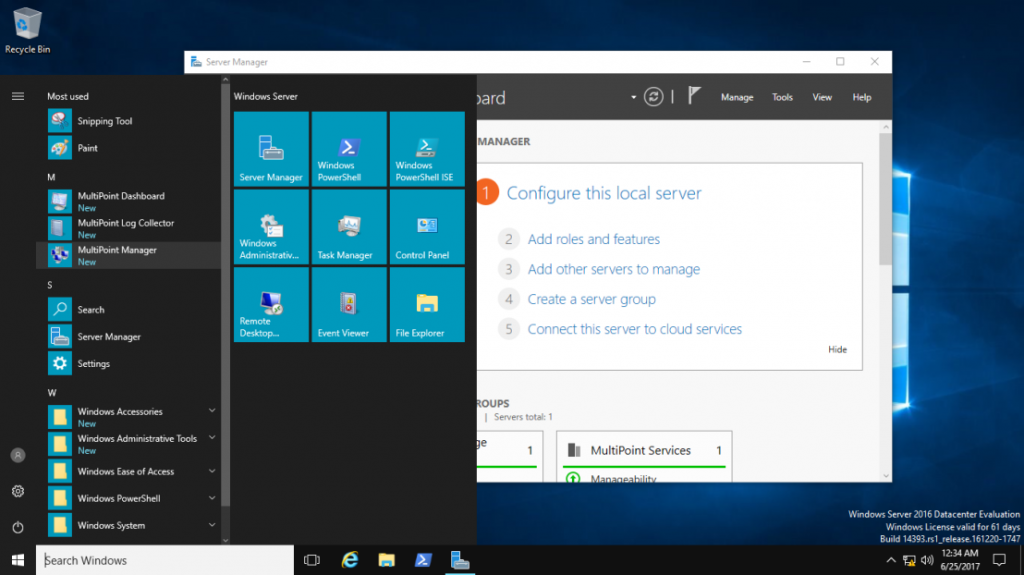Open the Server Manager breadcrumb dropdown arrow
This screenshot has width=1024, height=575.
click(633, 97)
